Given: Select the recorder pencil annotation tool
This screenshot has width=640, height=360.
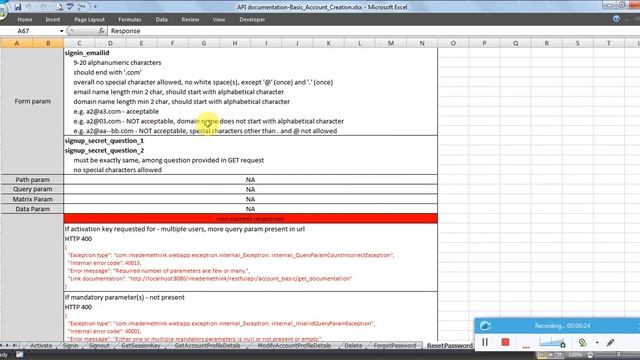Looking at the screenshot, I should pos(610,342).
